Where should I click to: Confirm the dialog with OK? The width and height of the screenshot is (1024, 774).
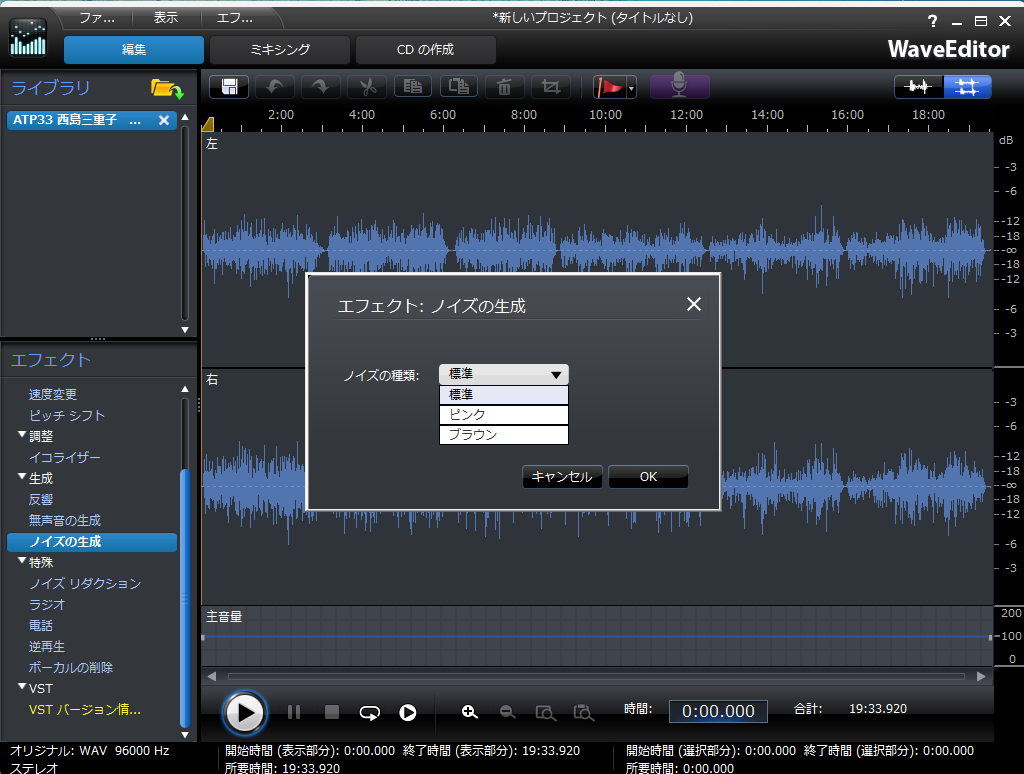pos(648,477)
